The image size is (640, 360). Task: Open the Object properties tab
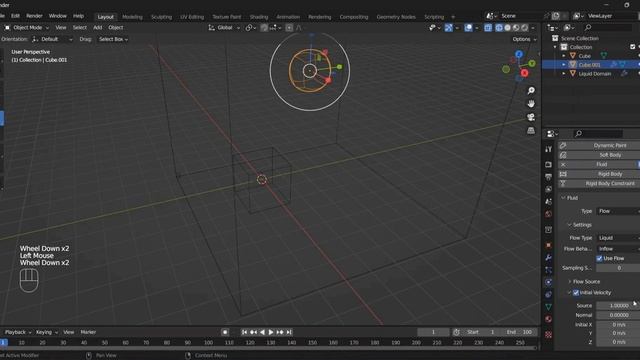tap(548, 245)
